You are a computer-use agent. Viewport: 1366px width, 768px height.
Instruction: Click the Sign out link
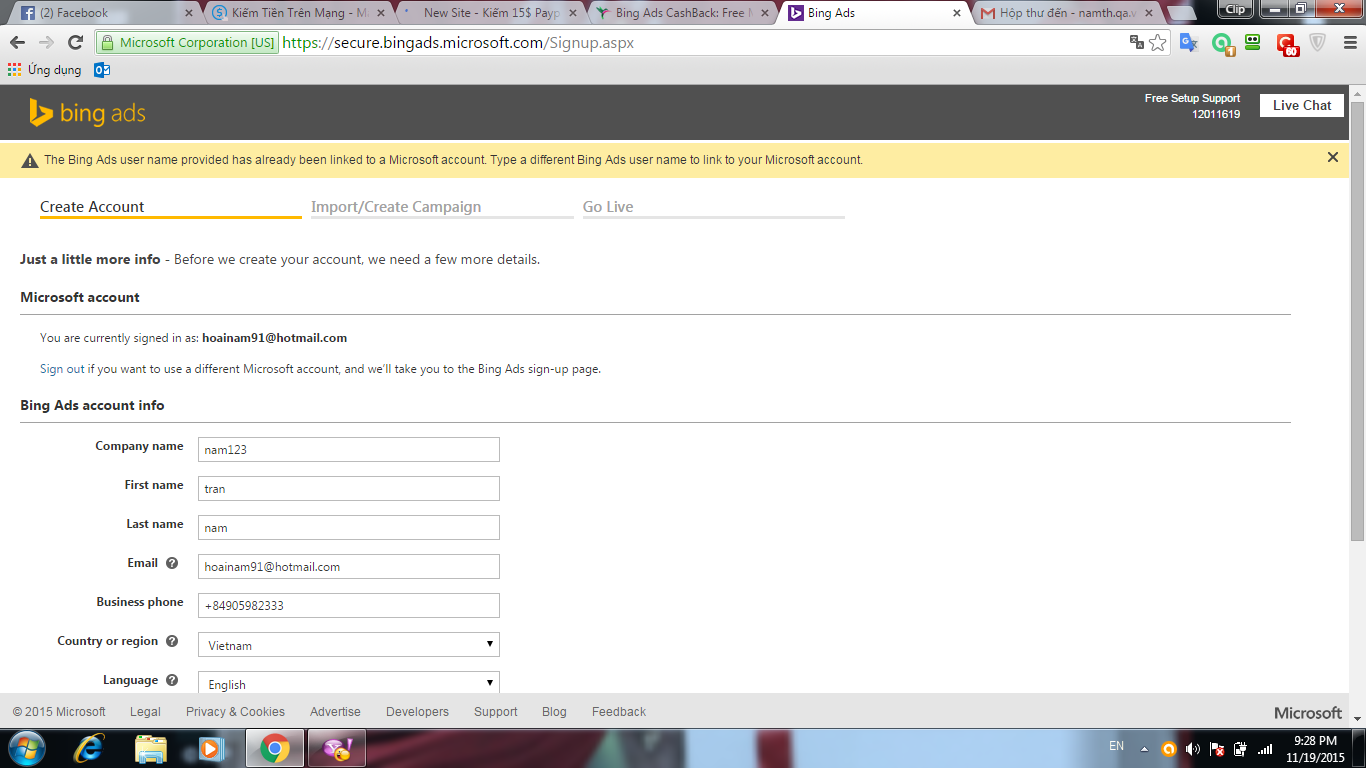point(62,369)
